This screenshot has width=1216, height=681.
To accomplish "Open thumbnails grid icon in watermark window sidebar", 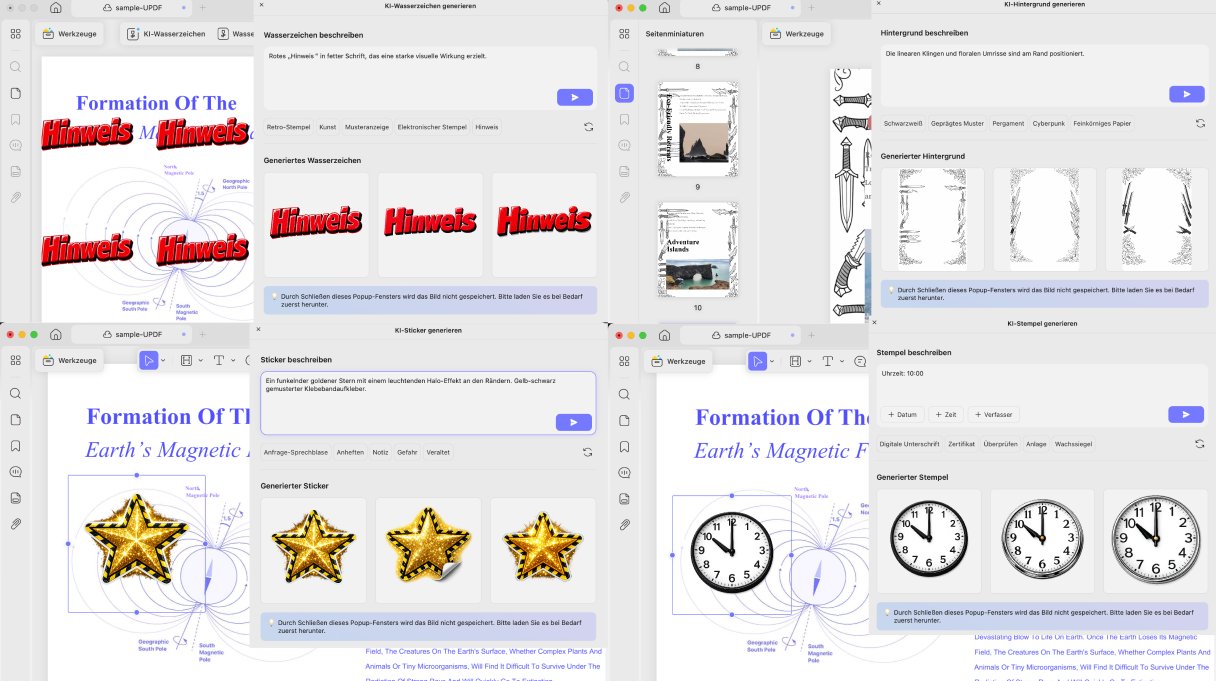I will [x=15, y=34].
